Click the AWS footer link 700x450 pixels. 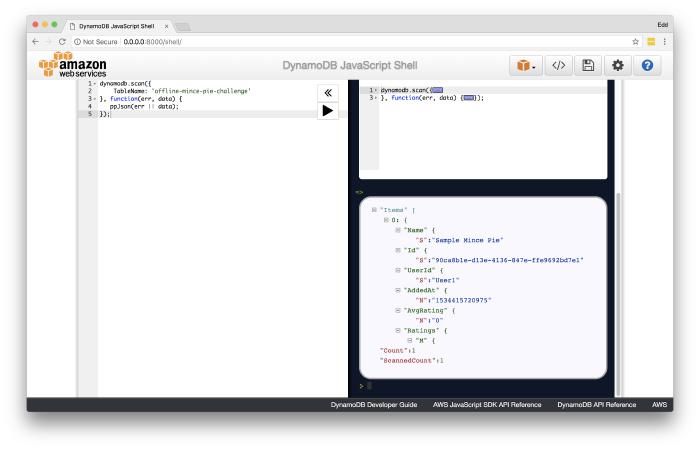click(659, 404)
